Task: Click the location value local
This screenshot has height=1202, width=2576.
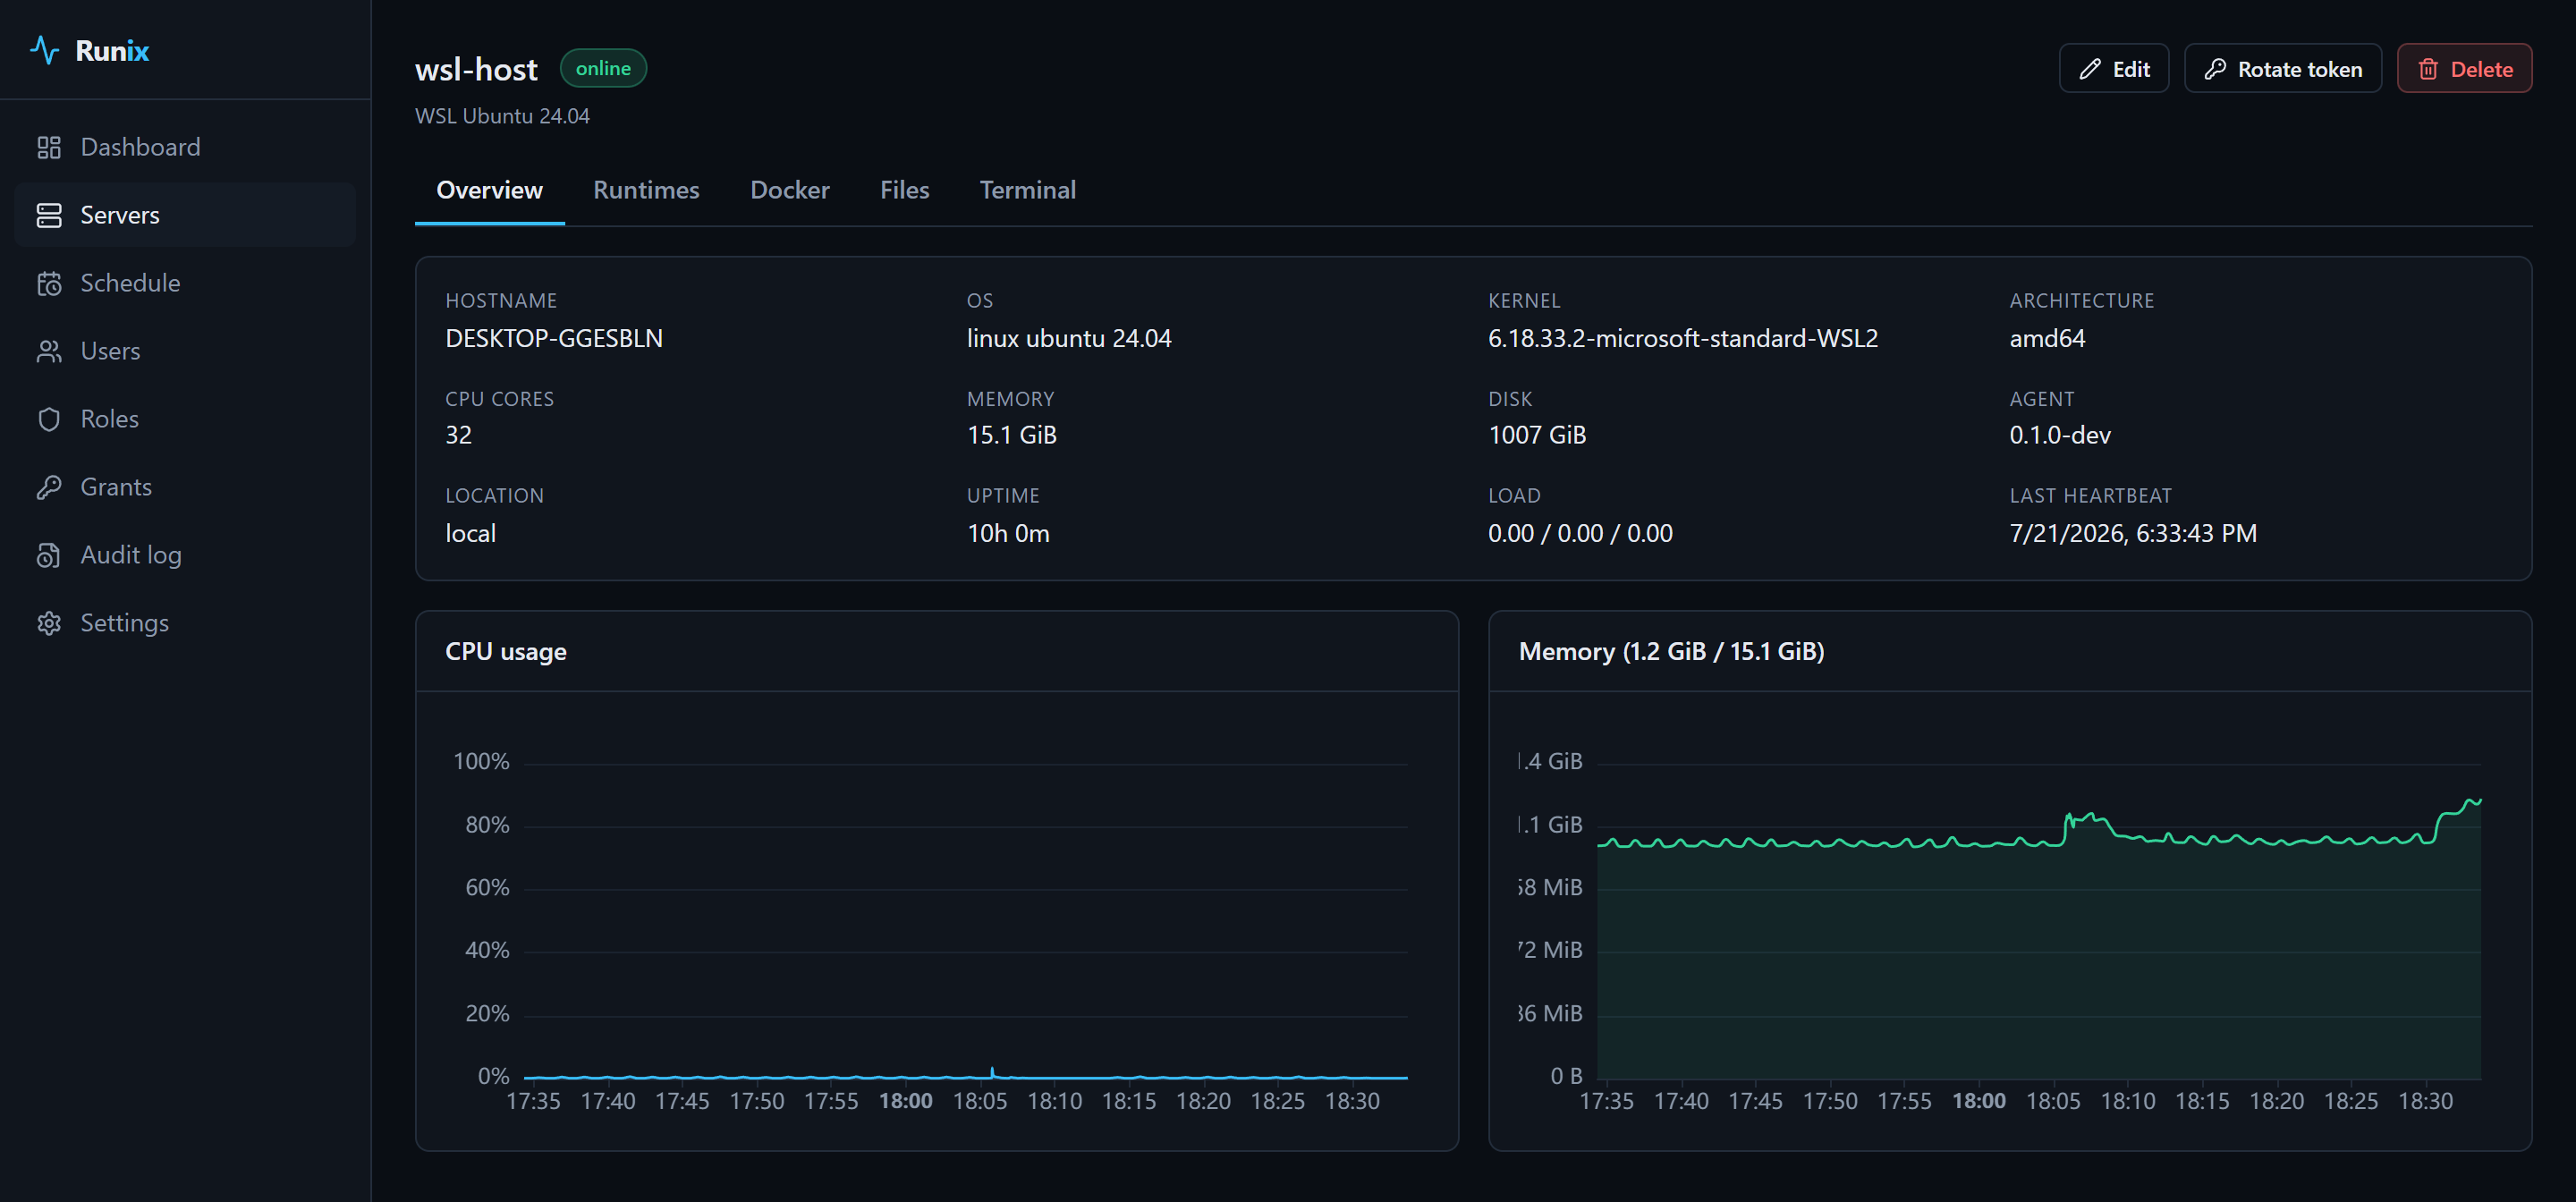Action: coord(470,534)
